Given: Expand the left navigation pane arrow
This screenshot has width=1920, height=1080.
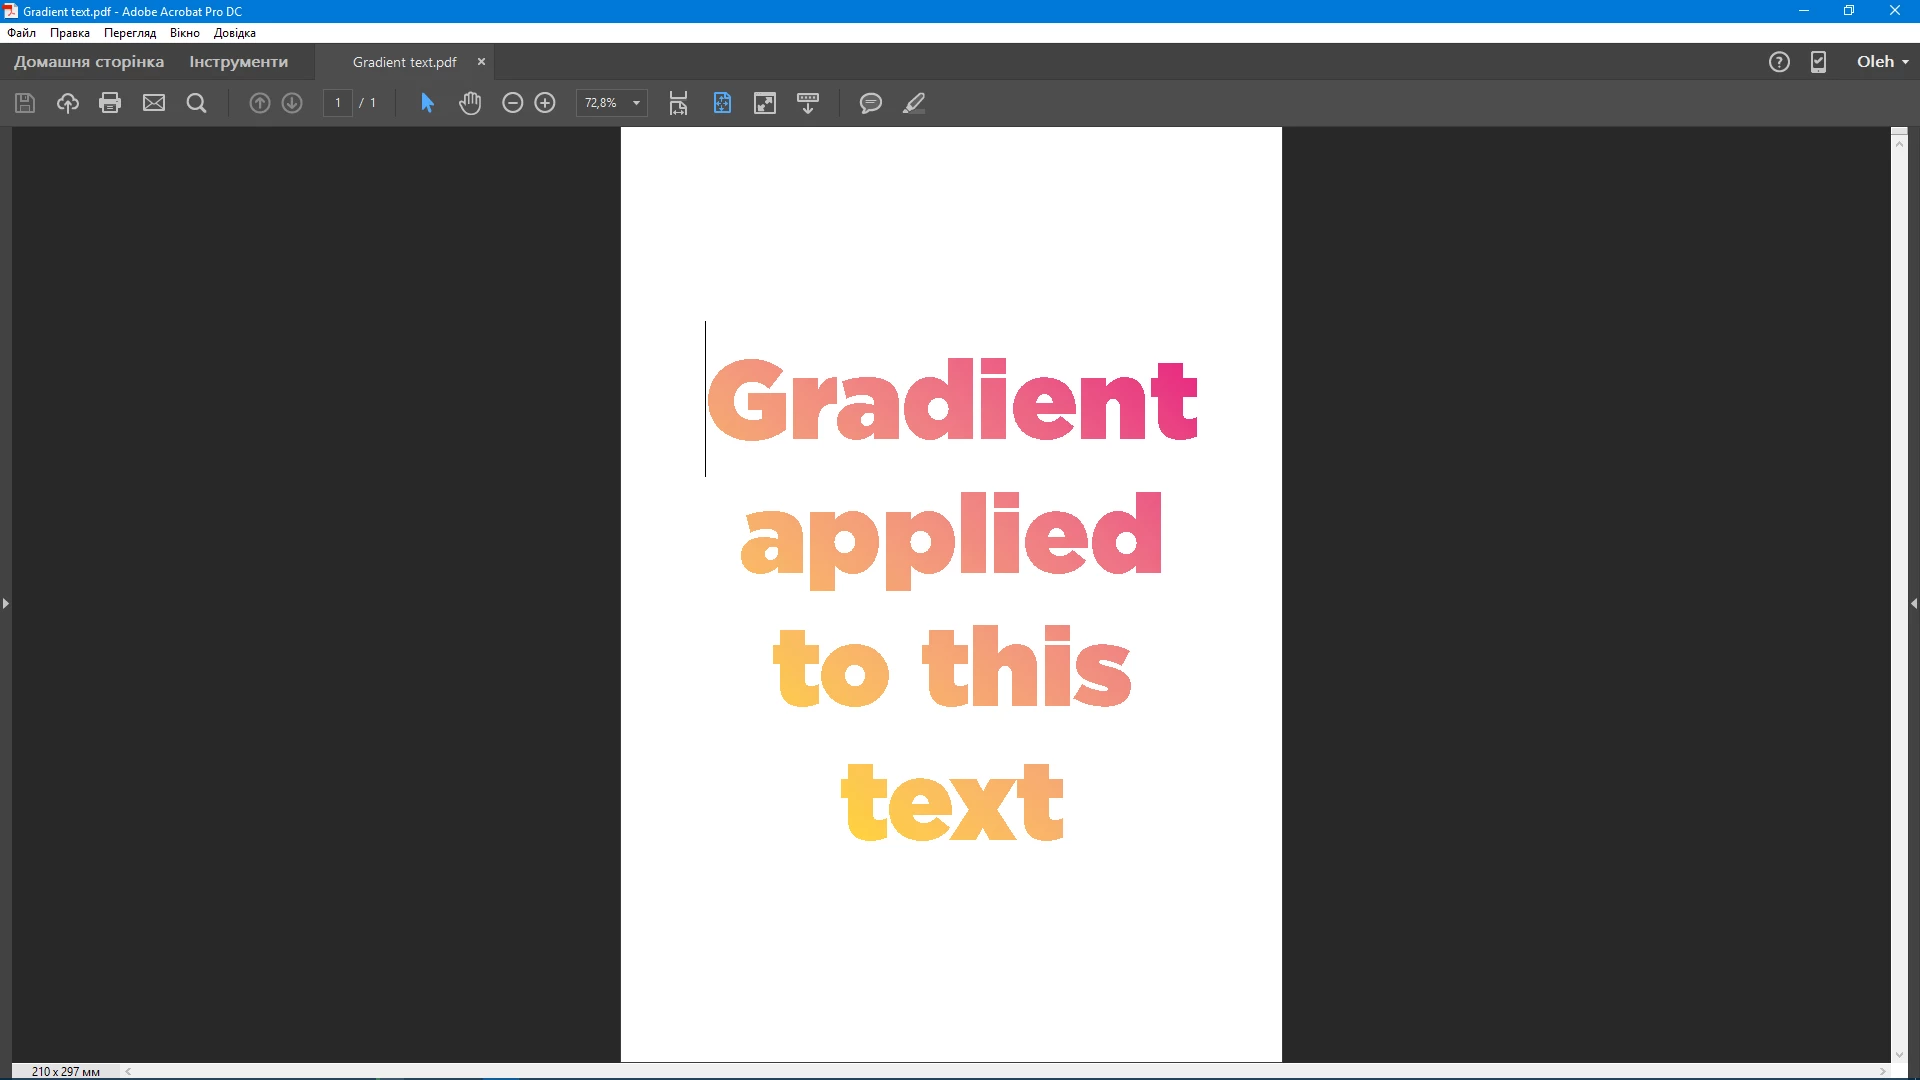Looking at the screenshot, I should pyautogui.click(x=6, y=603).
